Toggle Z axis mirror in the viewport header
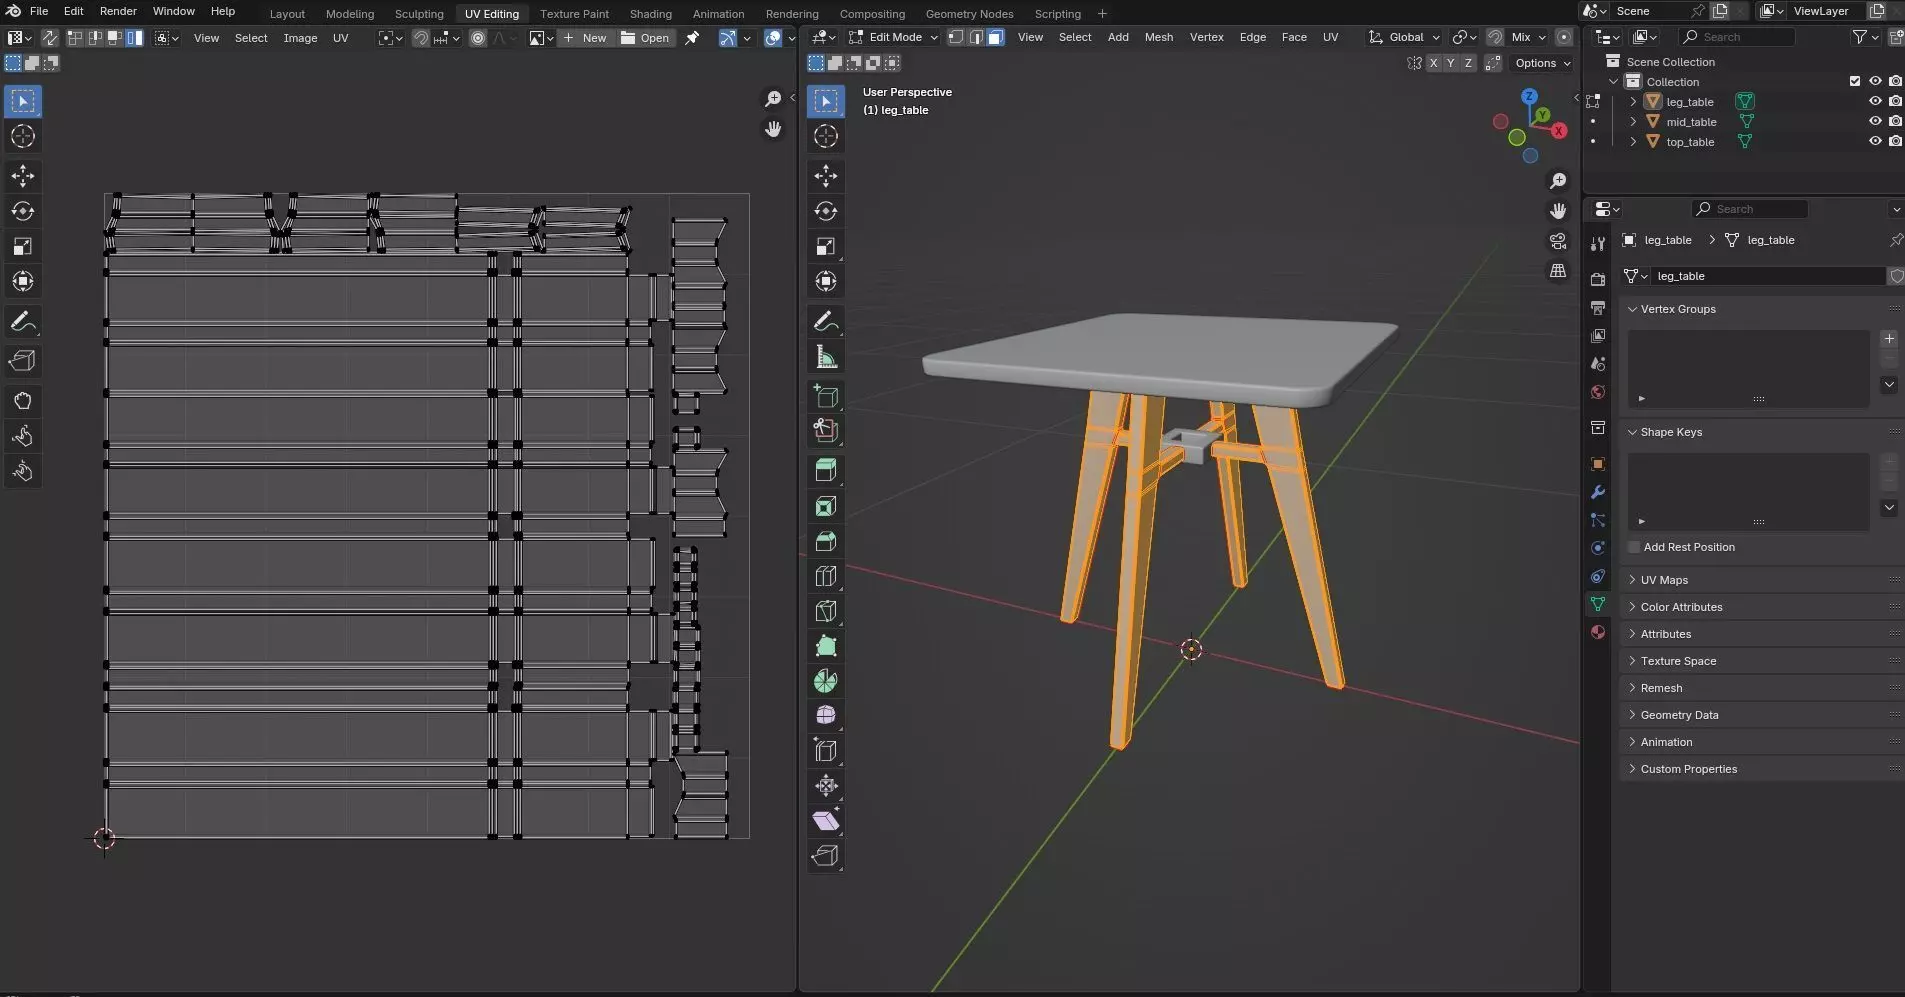The image size is (1905, 997). (1468, 63)
